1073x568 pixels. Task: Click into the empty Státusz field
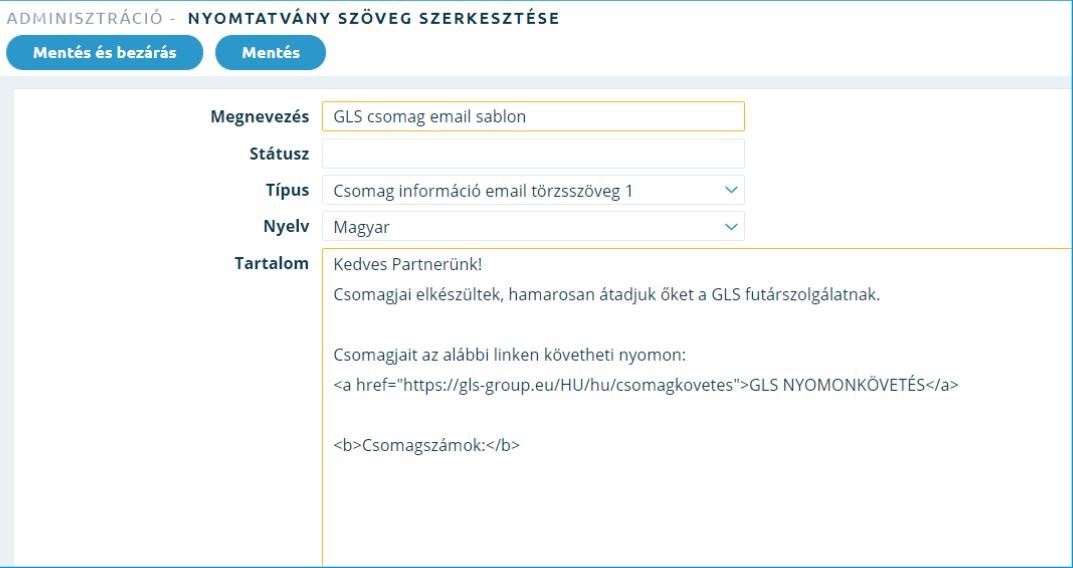(x=533, y=153)
